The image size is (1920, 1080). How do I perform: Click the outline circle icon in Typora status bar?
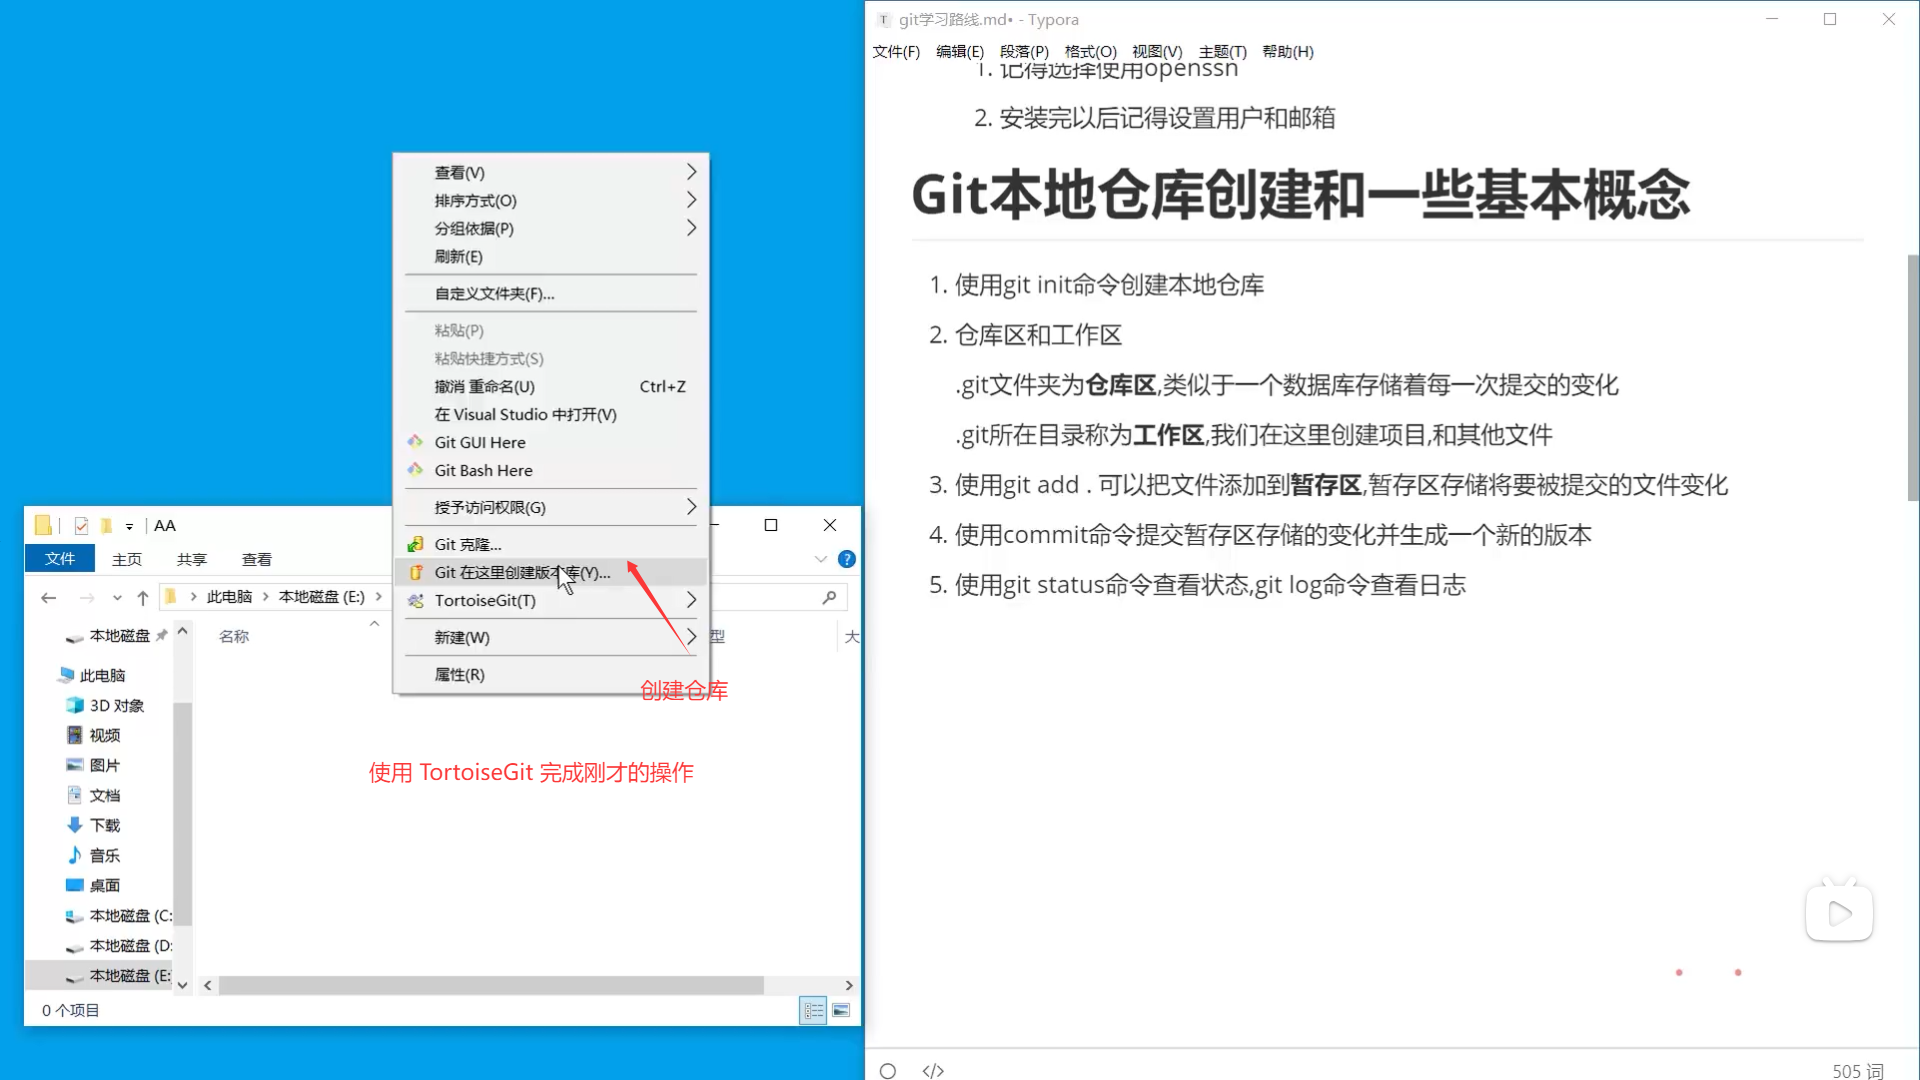coord(887,1070)
